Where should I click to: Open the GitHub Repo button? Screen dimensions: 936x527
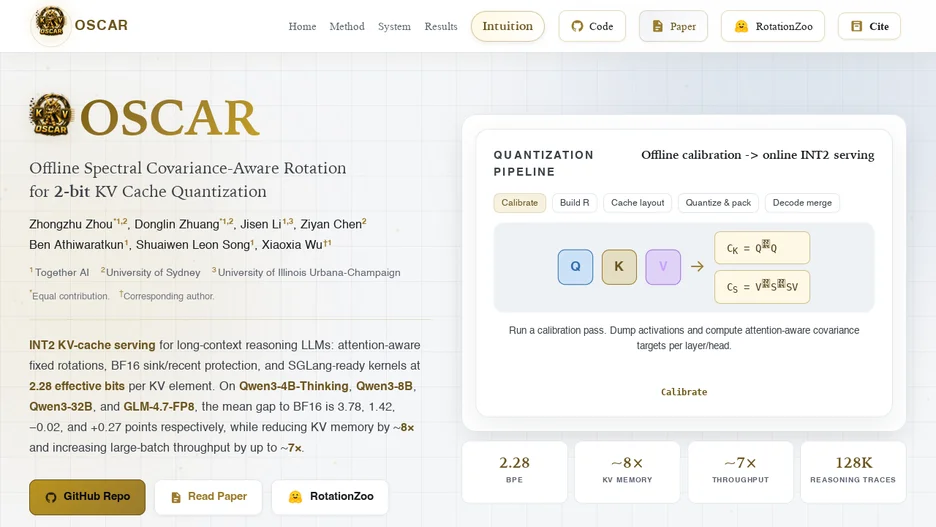(87, 497)
